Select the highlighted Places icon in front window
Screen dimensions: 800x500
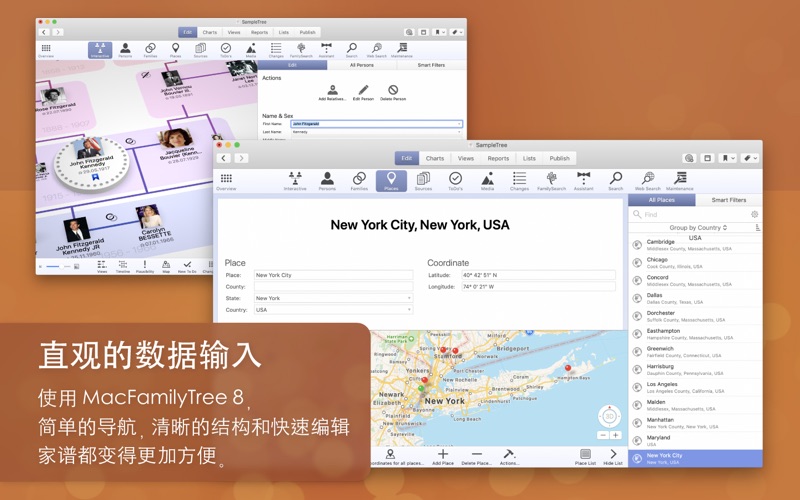(x=391, y=181)
